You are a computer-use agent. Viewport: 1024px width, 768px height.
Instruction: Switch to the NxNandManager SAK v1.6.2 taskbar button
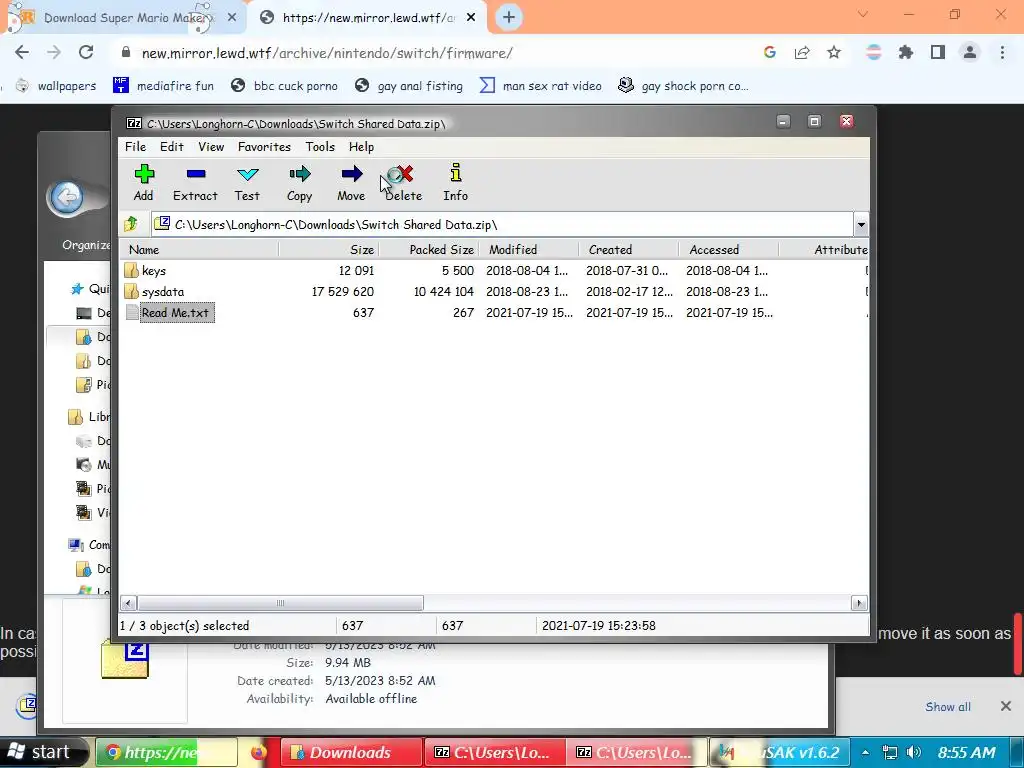click(779, 752)
